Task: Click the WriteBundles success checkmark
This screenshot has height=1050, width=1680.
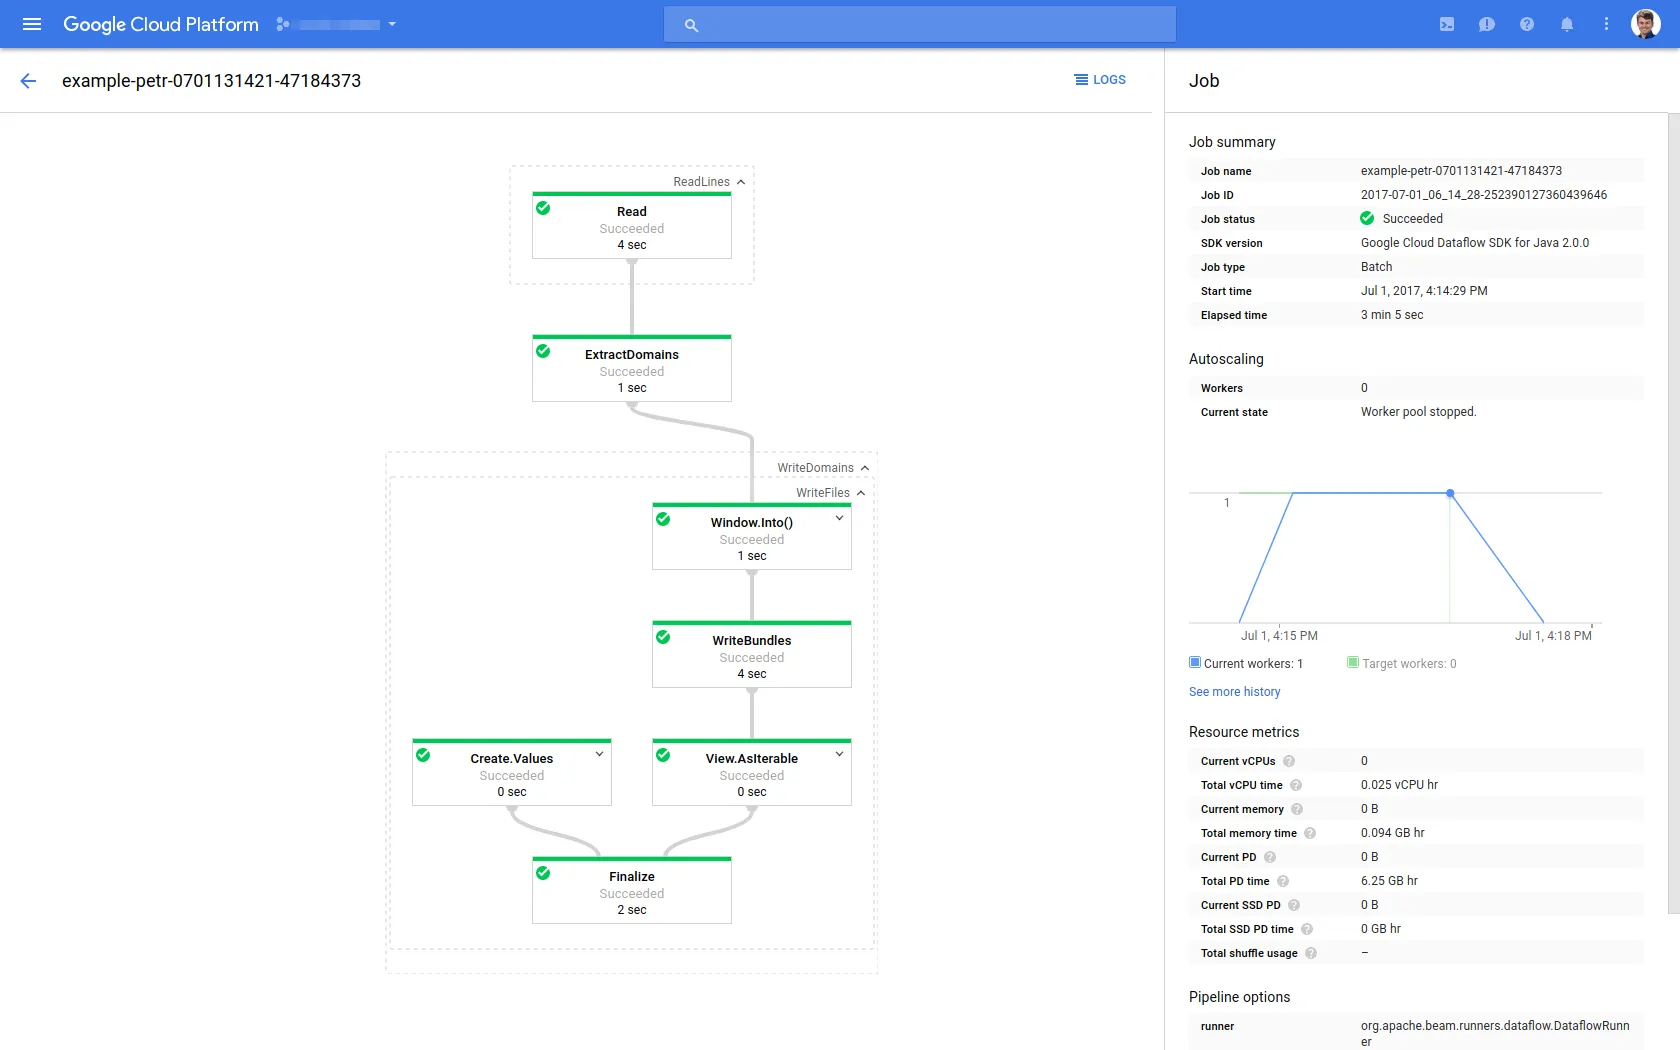Action: coord(663,637)
